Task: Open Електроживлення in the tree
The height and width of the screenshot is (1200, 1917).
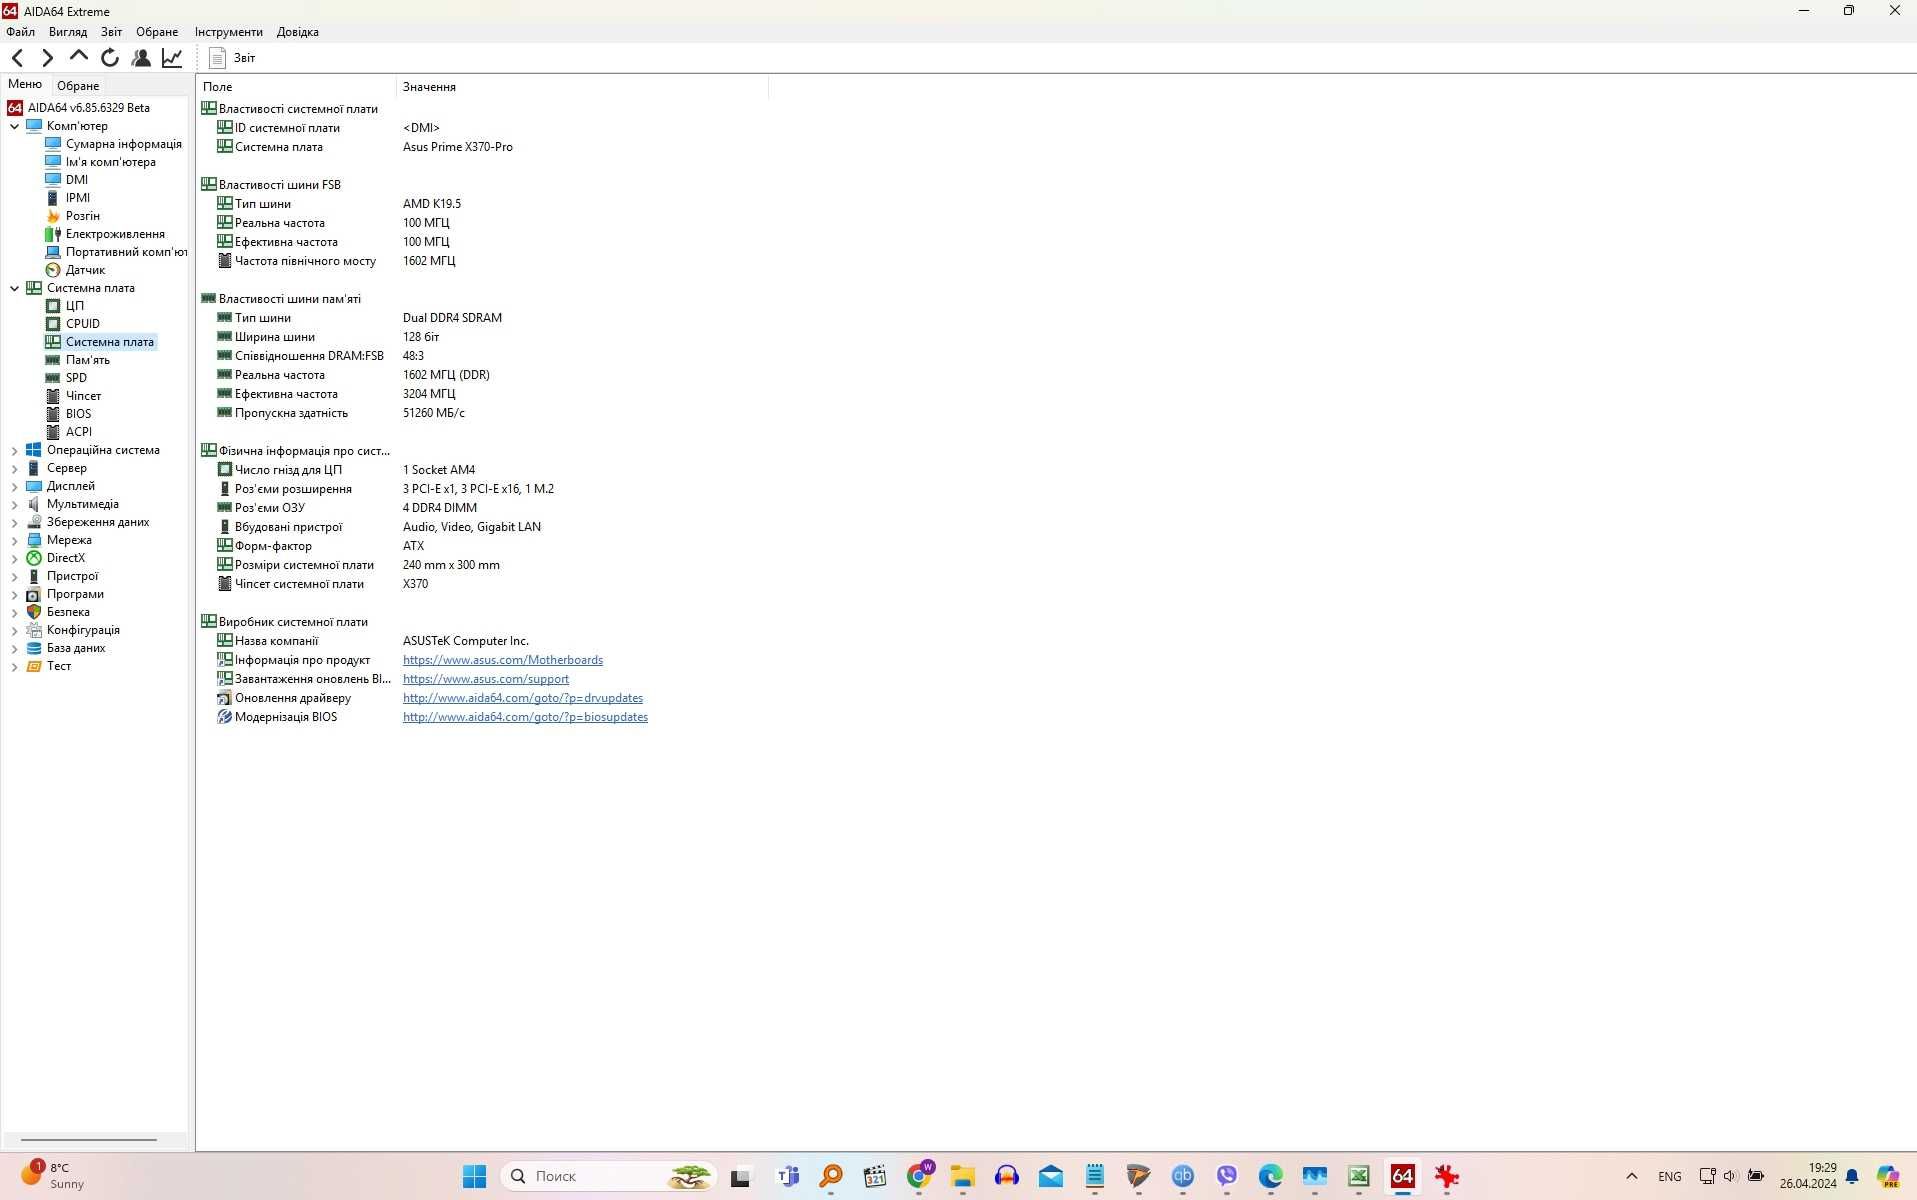Action: [x=115, y=234]
